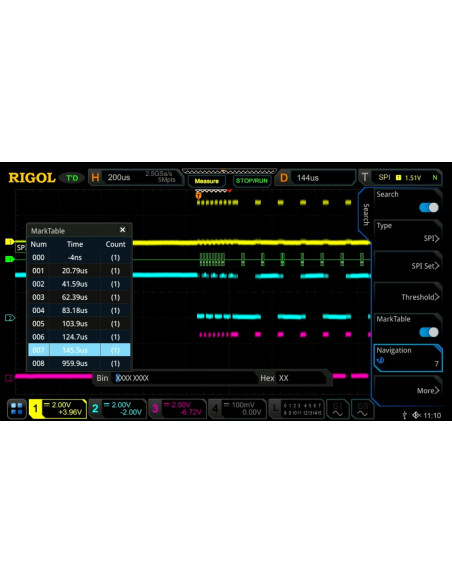Select MarkTable row 003 at 62.39us

79,297
